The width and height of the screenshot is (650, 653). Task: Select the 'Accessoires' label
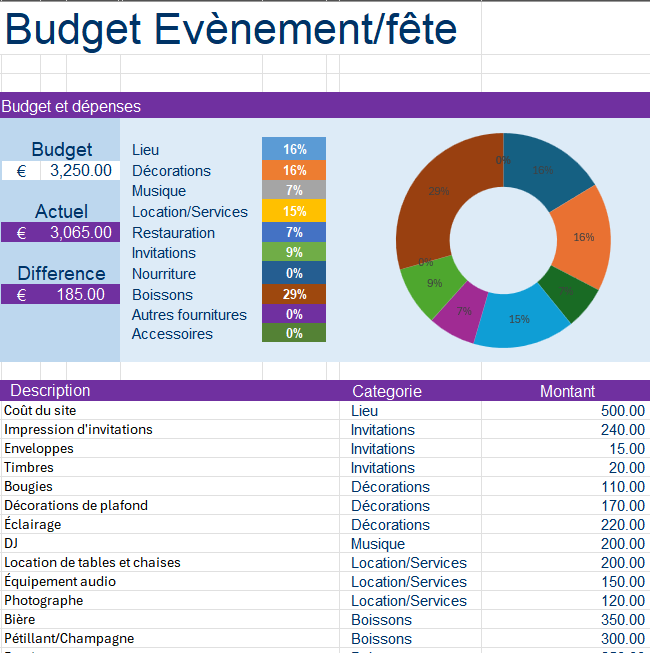pos(172,334)
